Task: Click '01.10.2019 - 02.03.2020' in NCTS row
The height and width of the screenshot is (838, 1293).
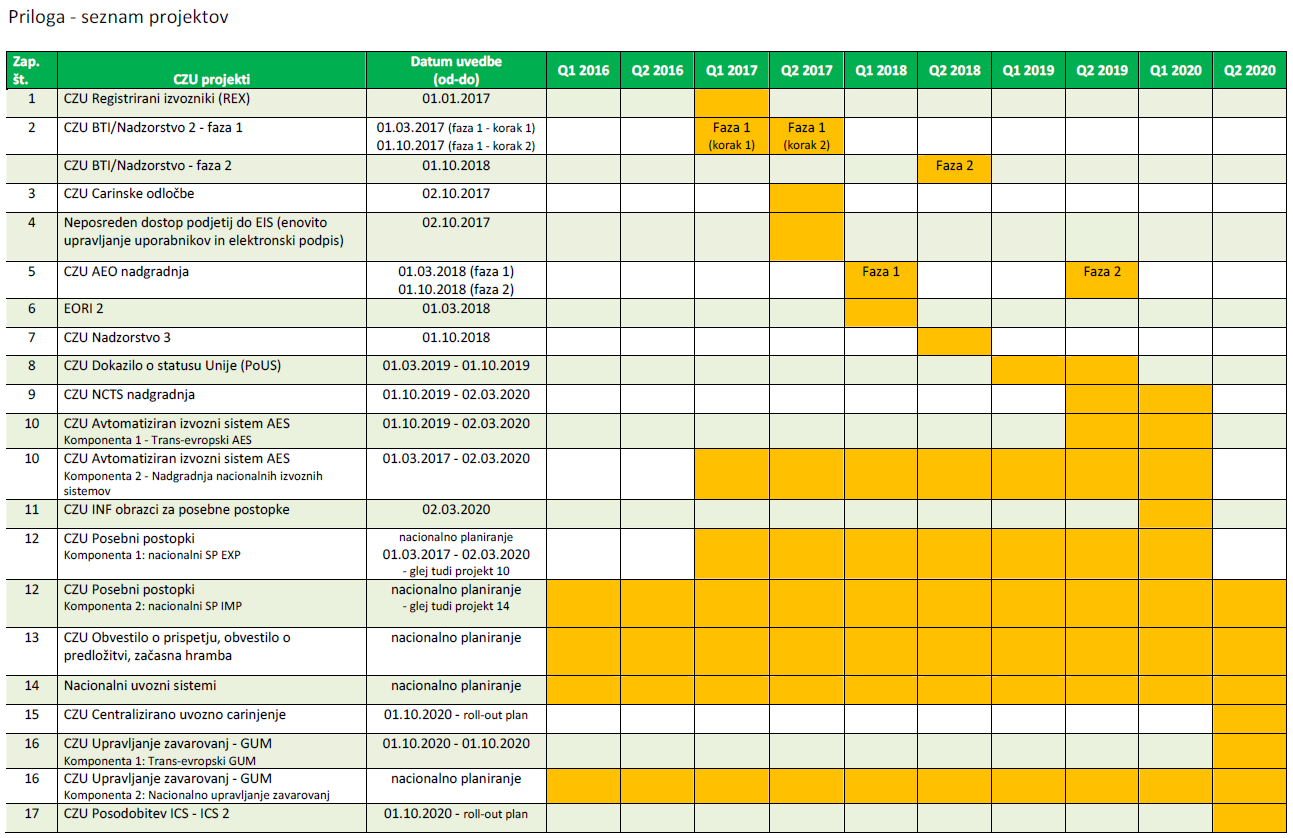Action: coord(456,394)
